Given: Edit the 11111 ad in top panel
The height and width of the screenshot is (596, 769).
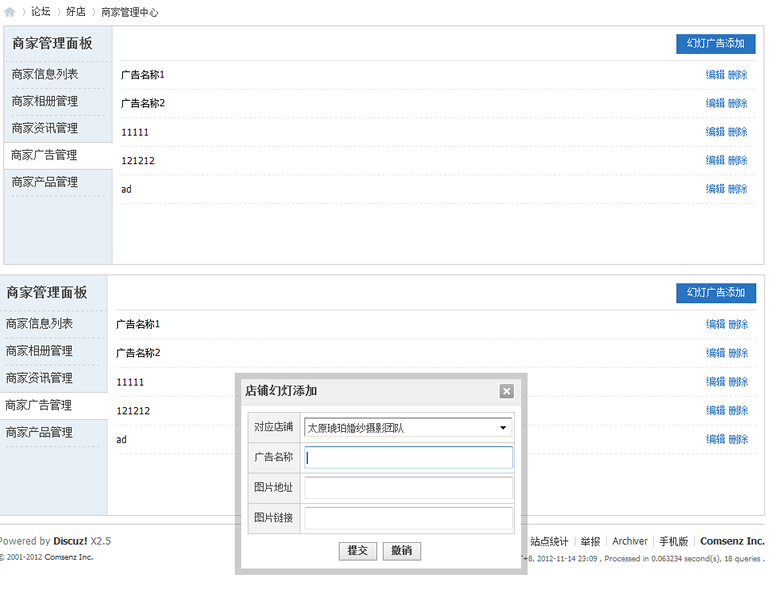Looking at the screenshot, I should 715,131.
